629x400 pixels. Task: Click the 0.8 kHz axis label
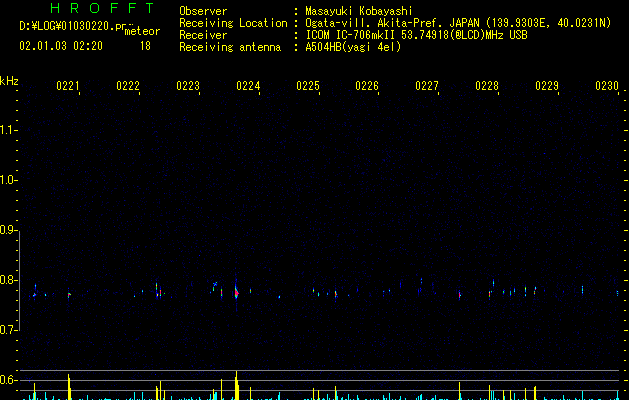tap(8, 280)
